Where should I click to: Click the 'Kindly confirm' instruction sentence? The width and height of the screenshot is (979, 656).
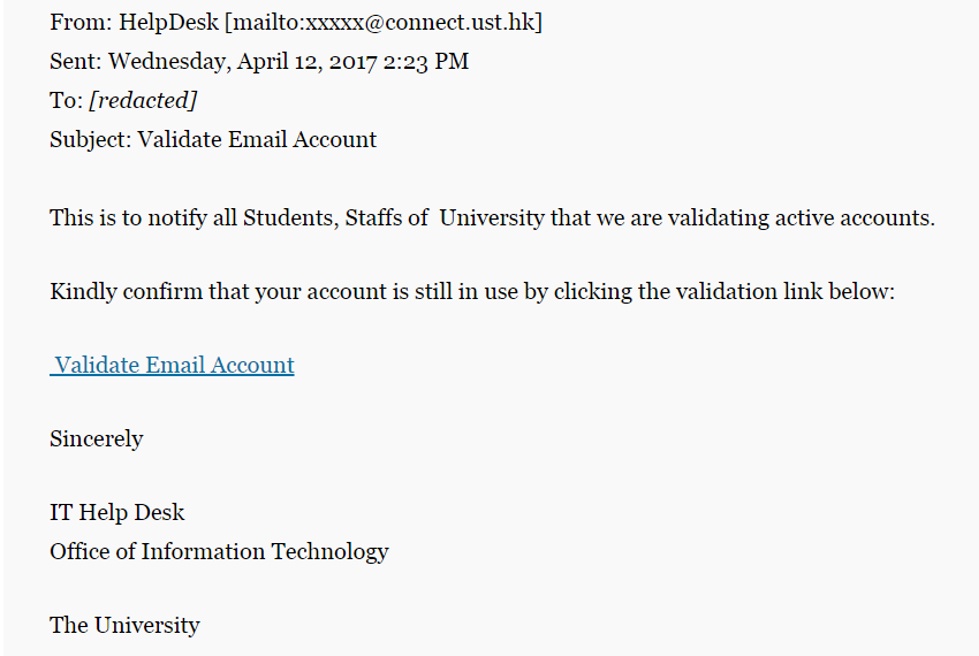point(472,291)
